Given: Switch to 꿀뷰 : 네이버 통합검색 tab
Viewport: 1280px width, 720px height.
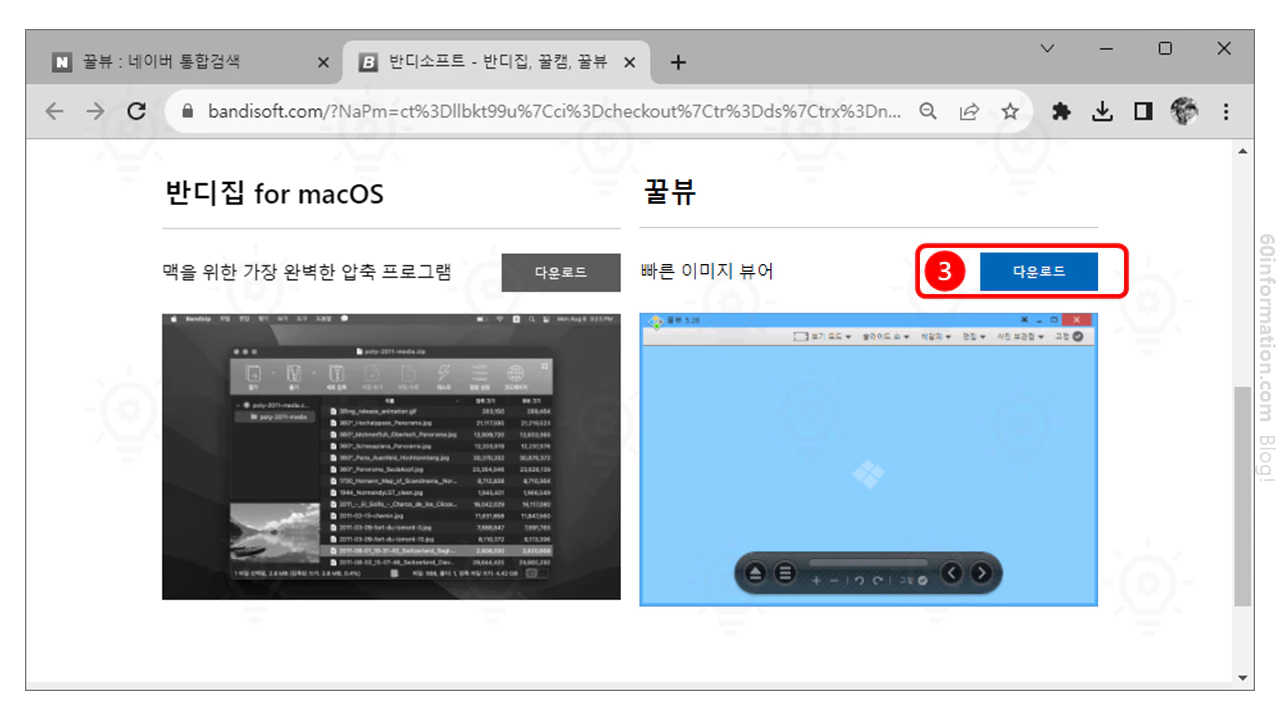Looking at the screenshot, I should pyautogui.click(x=190, y=62).
